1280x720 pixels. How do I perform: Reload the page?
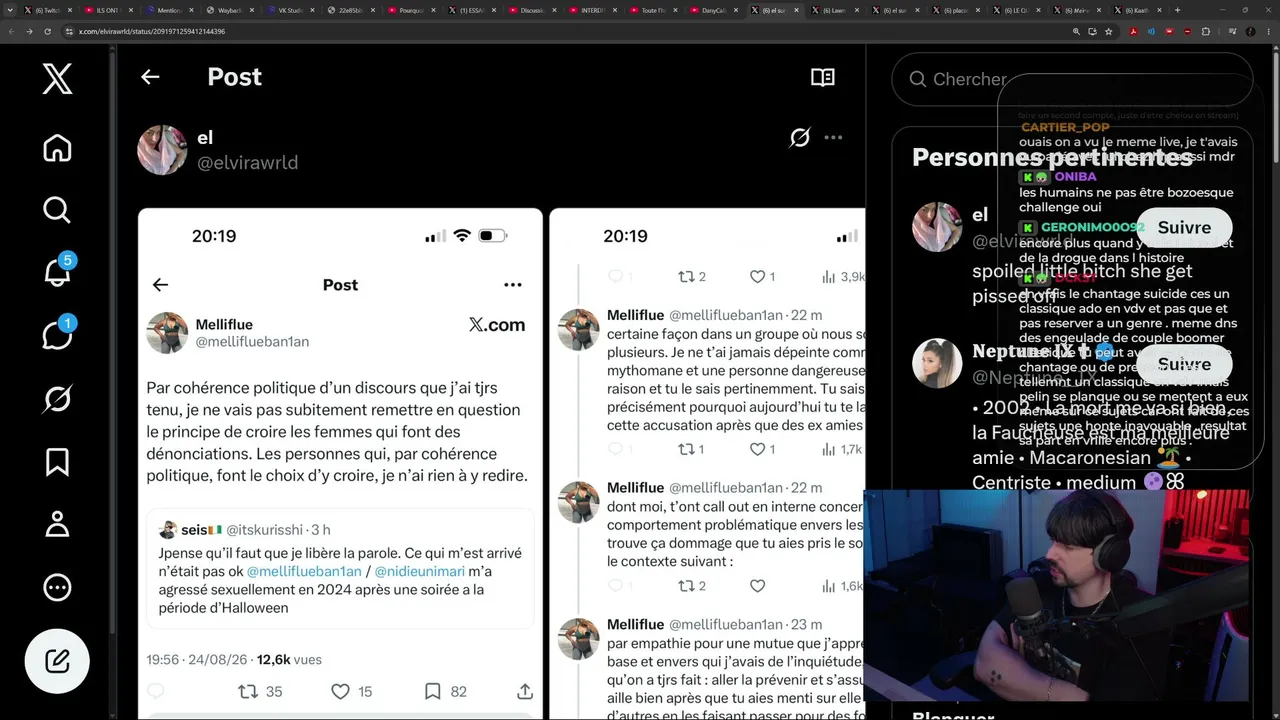point(48,32)
